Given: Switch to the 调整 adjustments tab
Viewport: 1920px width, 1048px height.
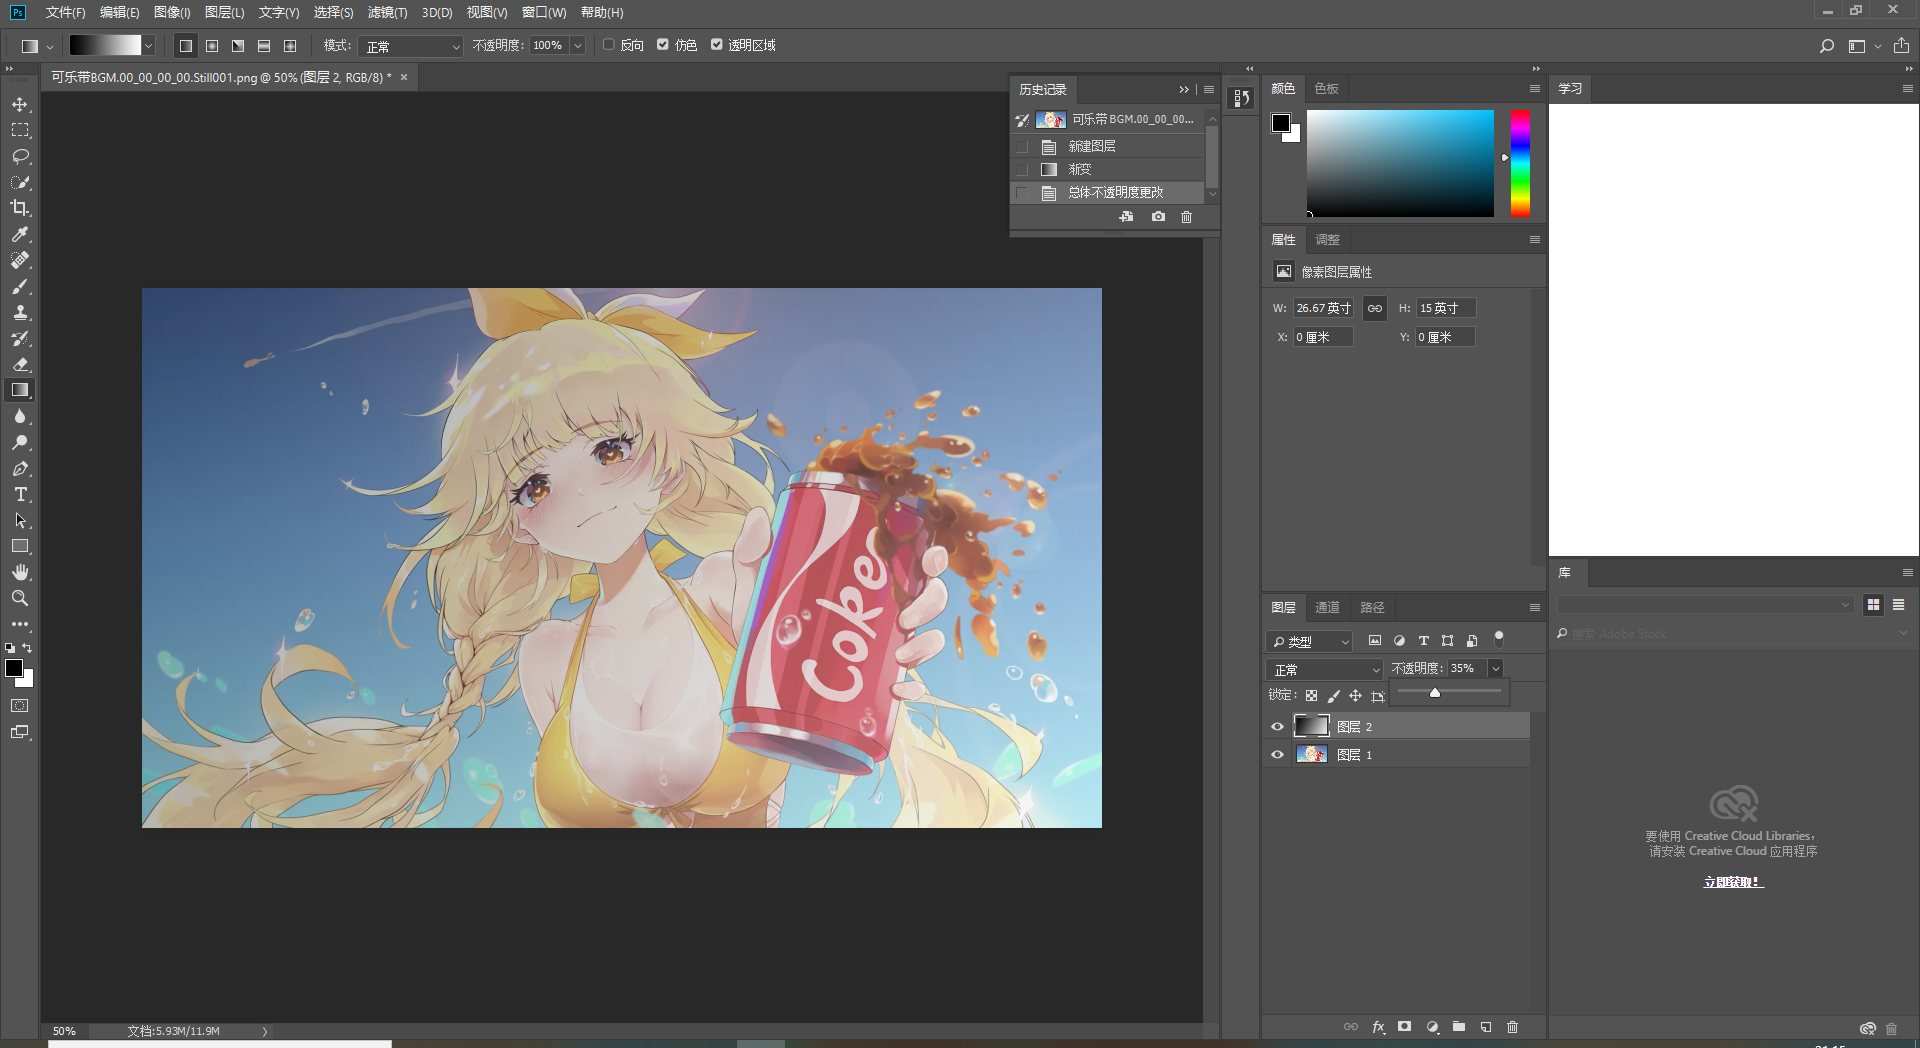Looking at the screenshot, I should coord(1327,240).
